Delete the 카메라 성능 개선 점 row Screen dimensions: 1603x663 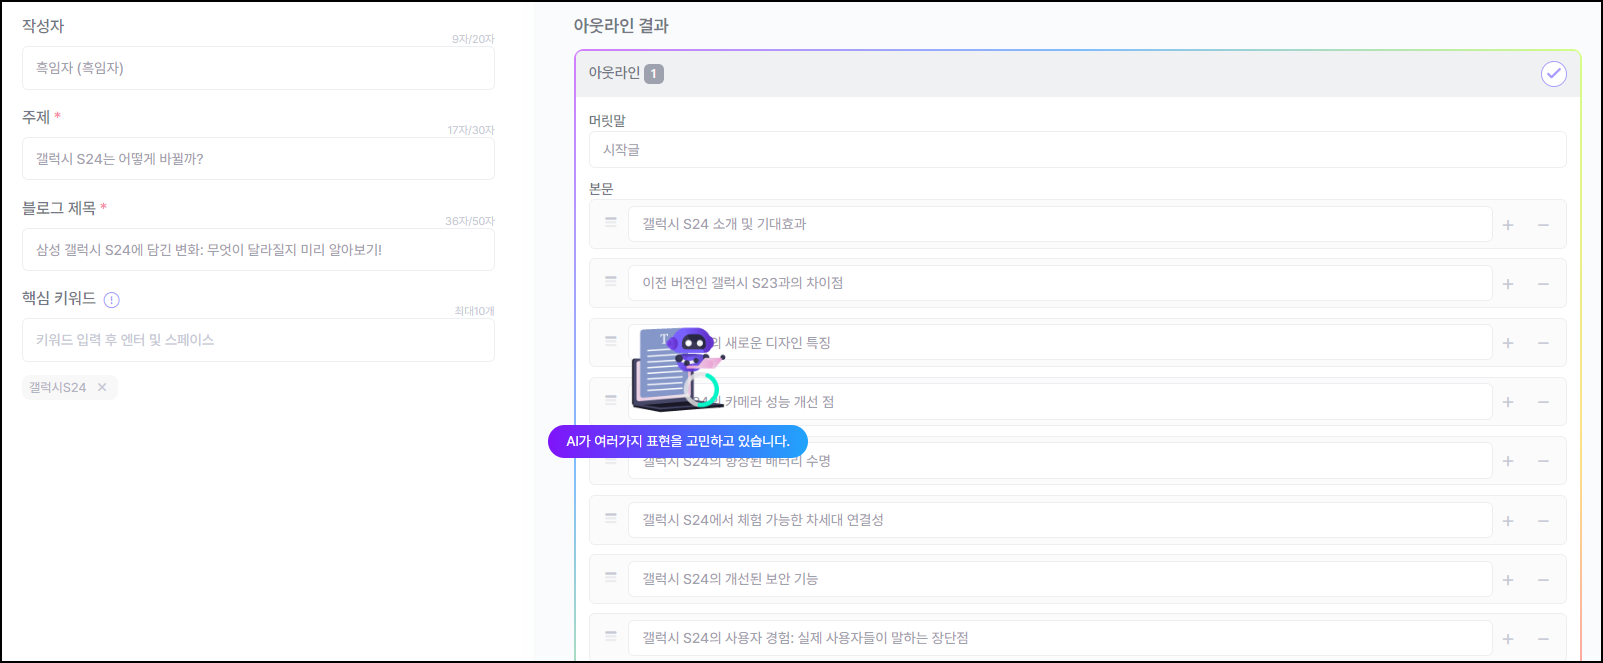pos(1543,402)
